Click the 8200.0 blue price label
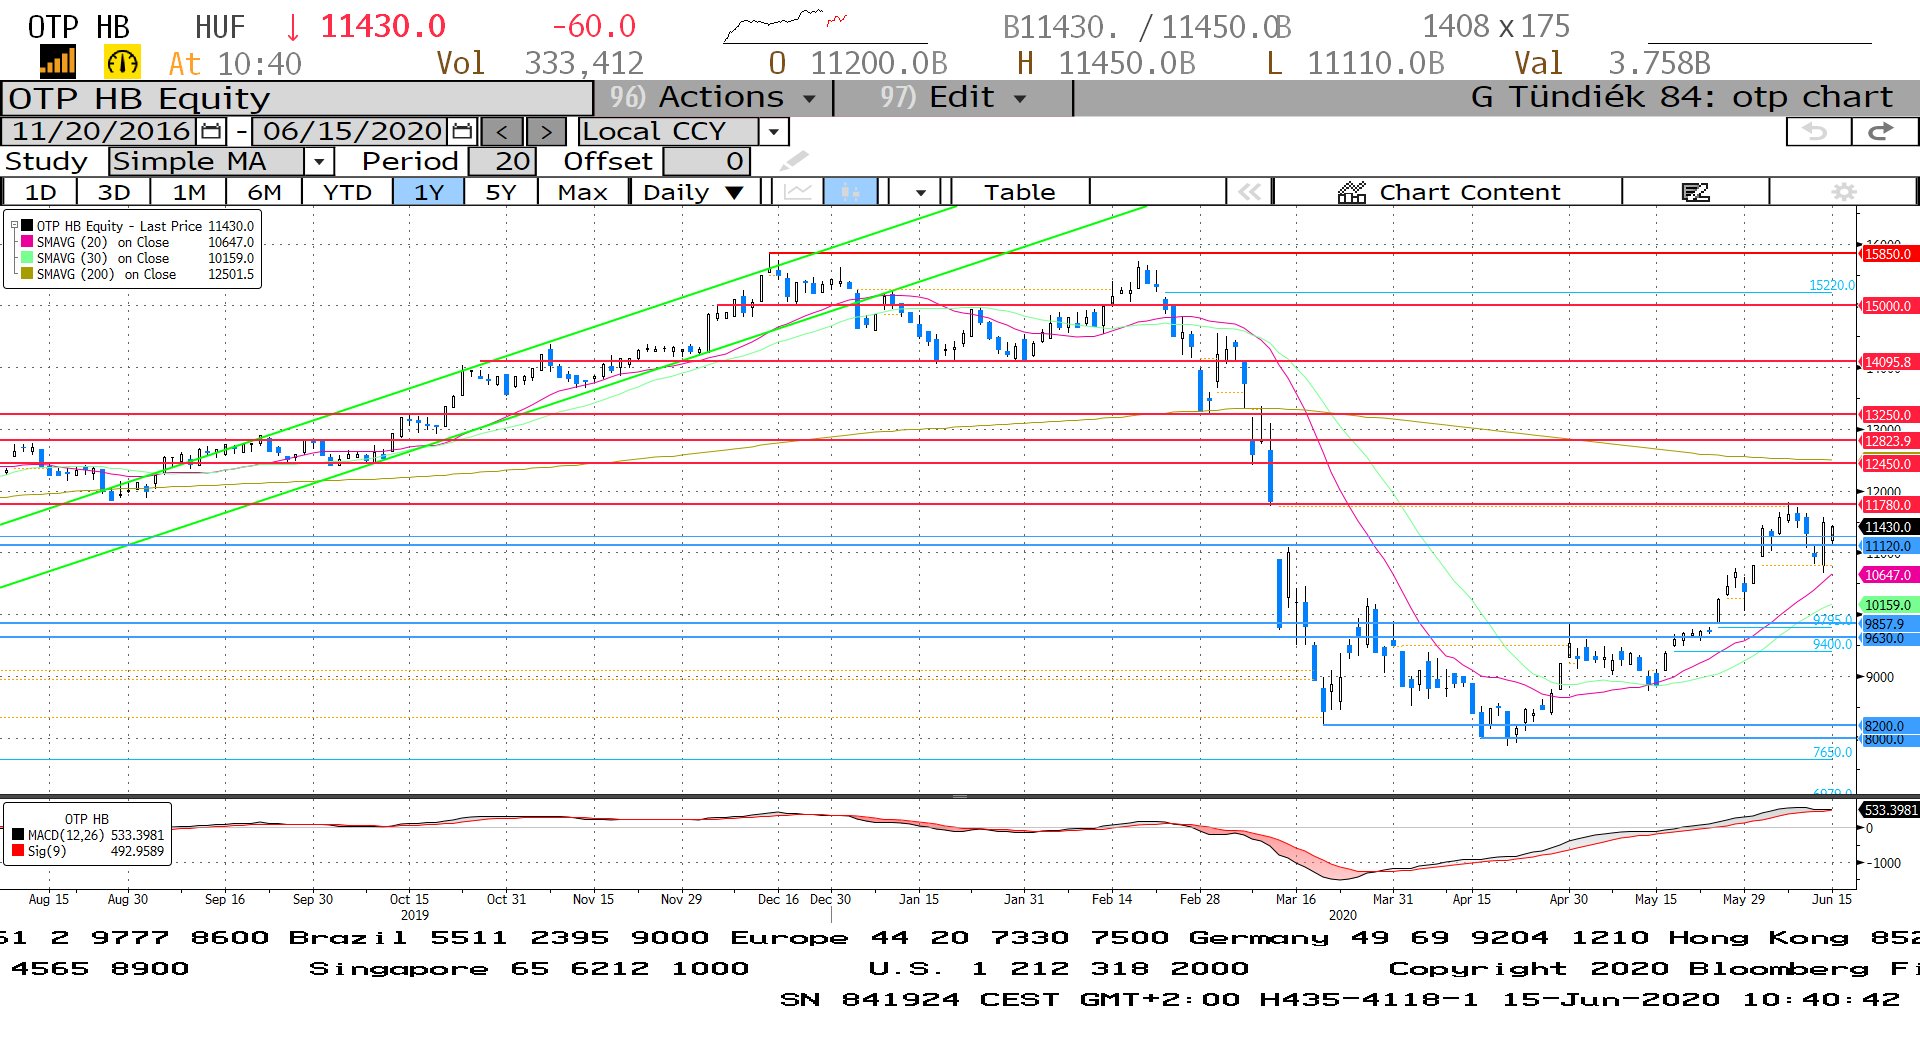This screenshot has height=1039, width=1920. coord(1888,726)
